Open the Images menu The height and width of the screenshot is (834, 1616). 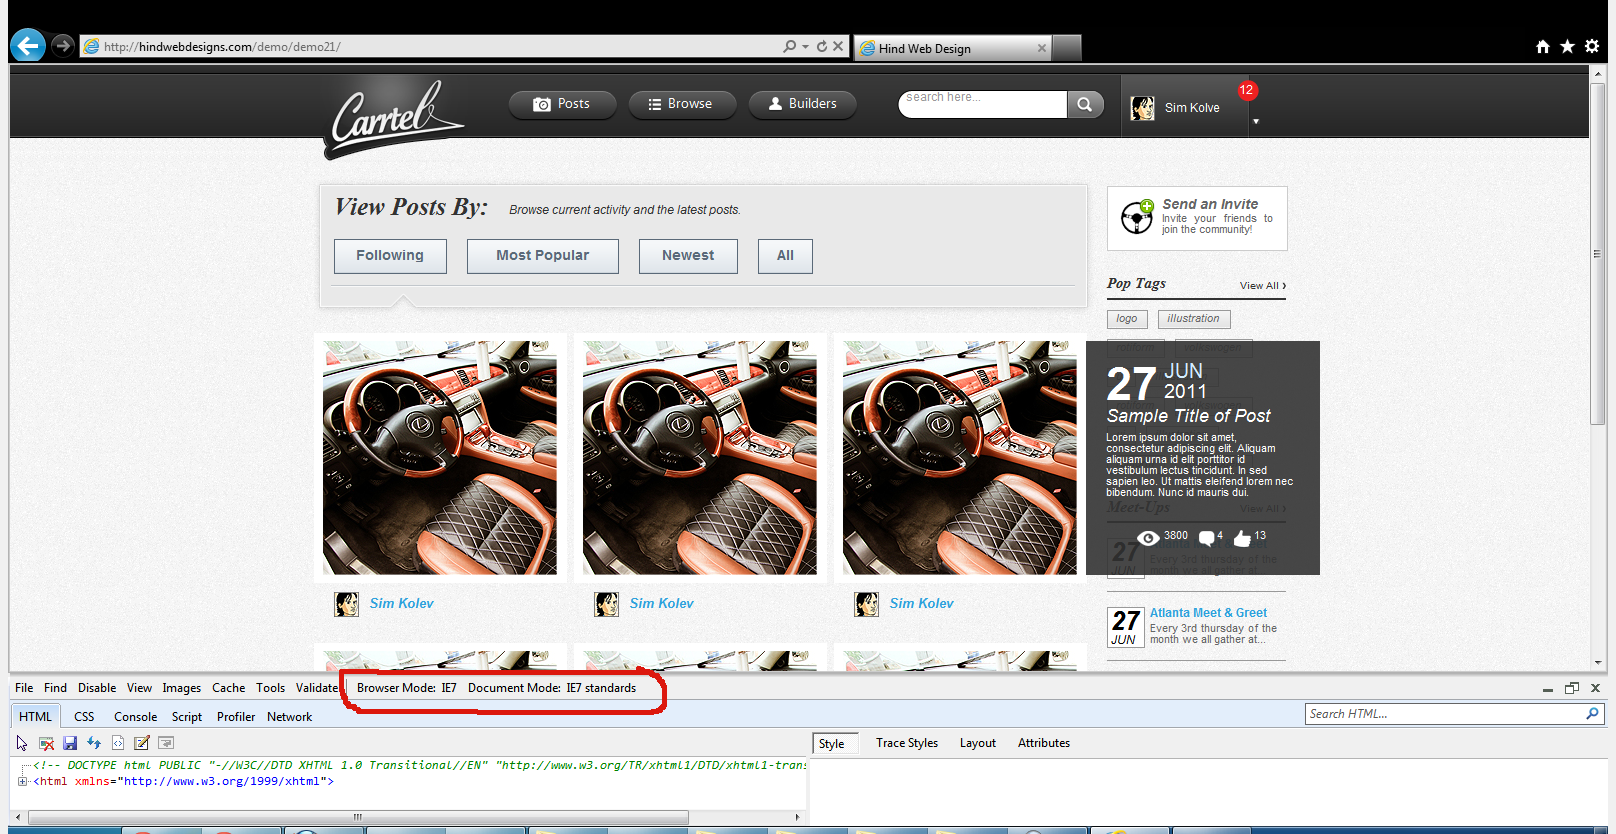[x=181, y=688]
